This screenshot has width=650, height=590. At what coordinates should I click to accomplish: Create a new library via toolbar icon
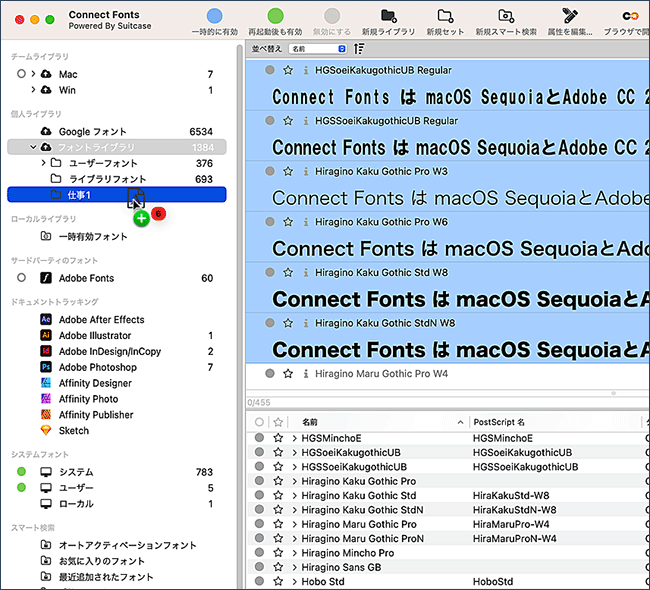pyautogui.click(x=388, y=16)
